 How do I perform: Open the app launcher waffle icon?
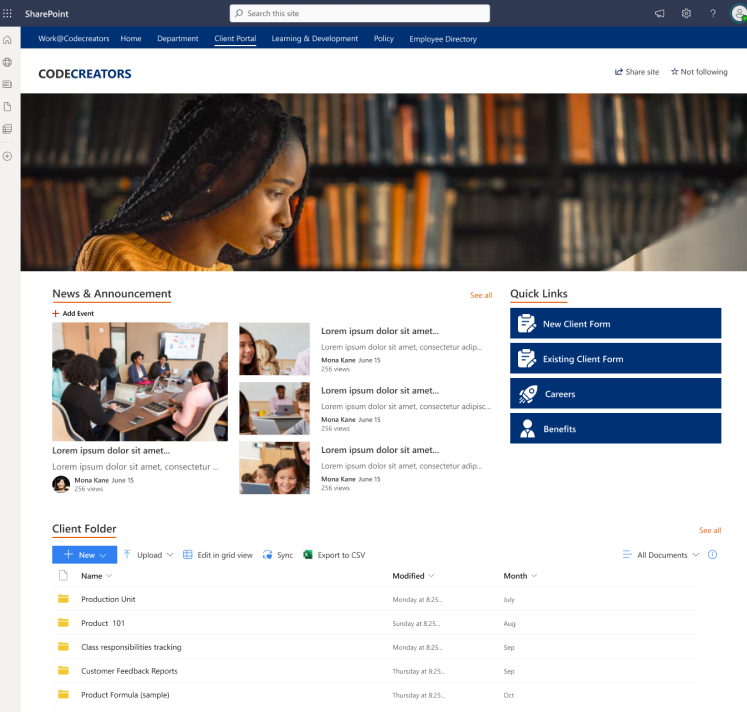[x=8, y=13]
